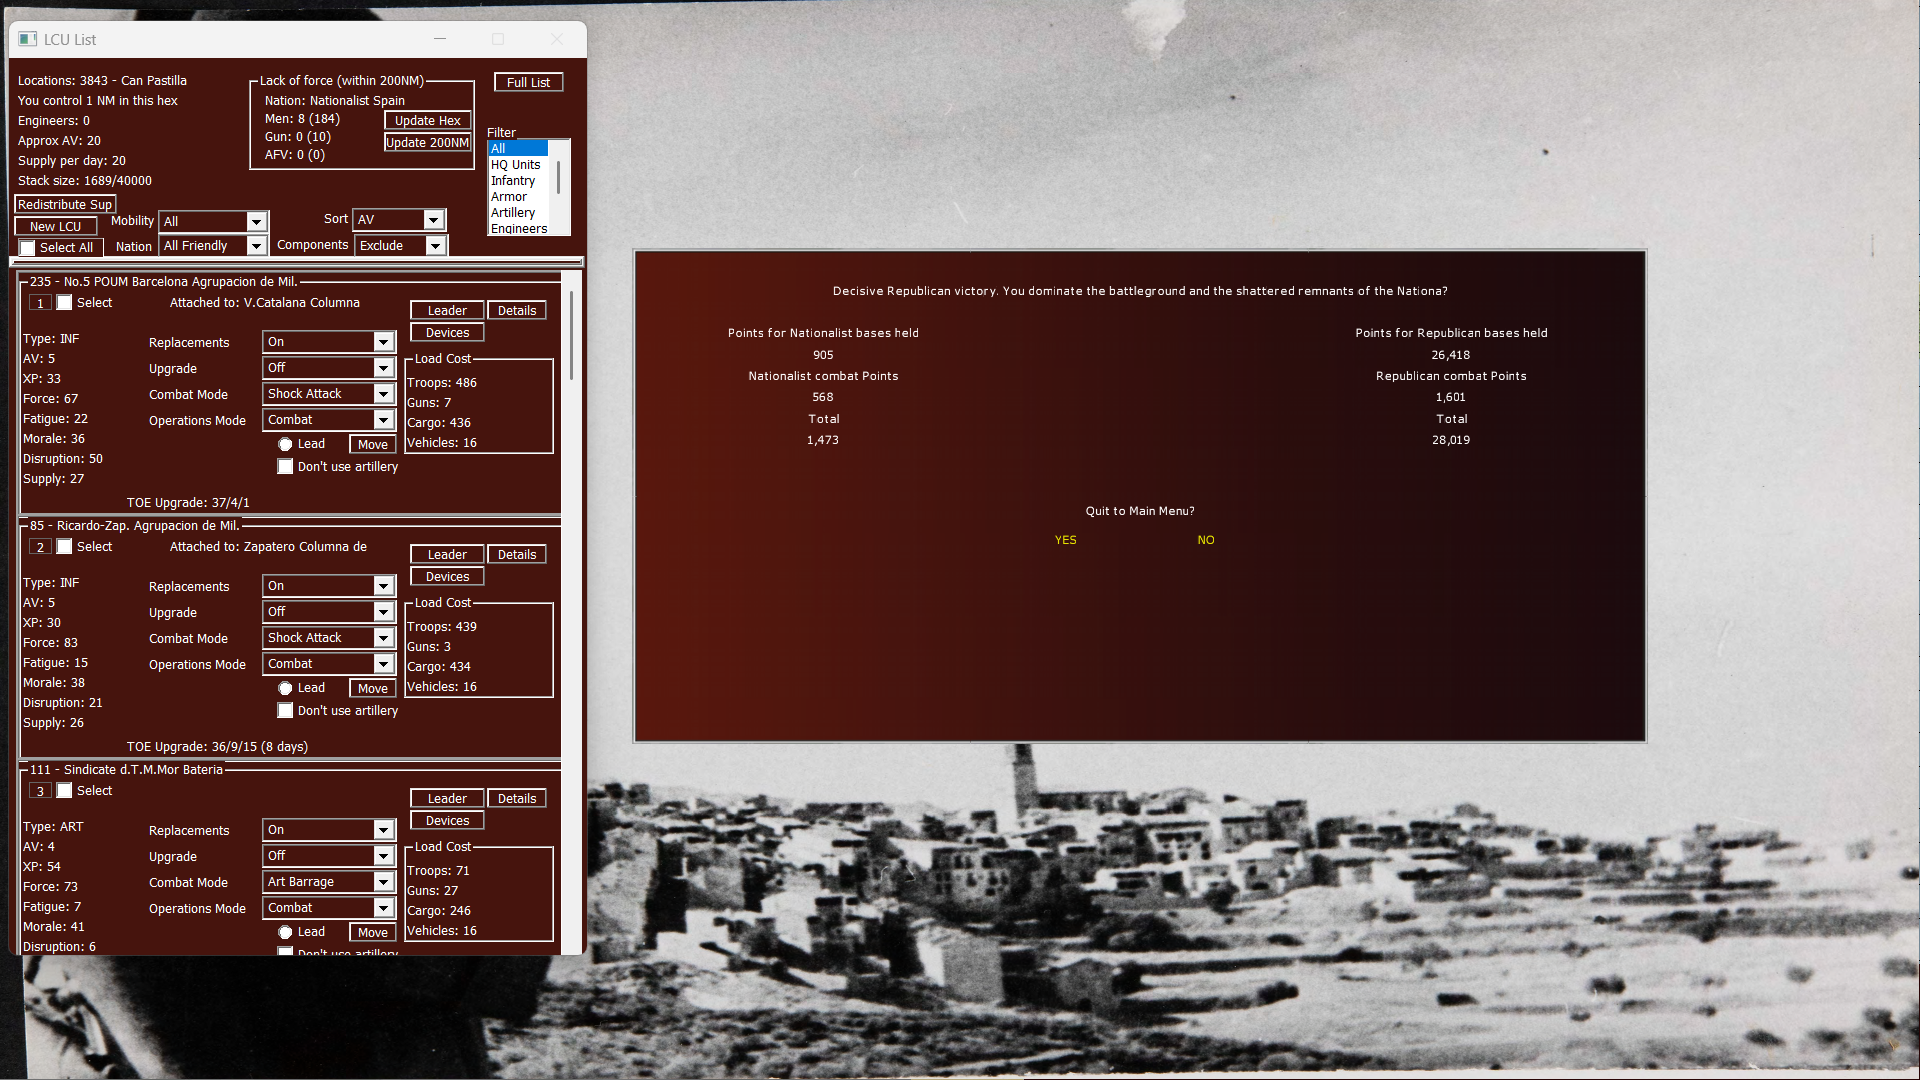Image resolution: width=1920 pixels, height=1080 pixels.
Task: Select Lead radio for Sindicate d.T.M.Mor Bateria
Action: point(286,931)
